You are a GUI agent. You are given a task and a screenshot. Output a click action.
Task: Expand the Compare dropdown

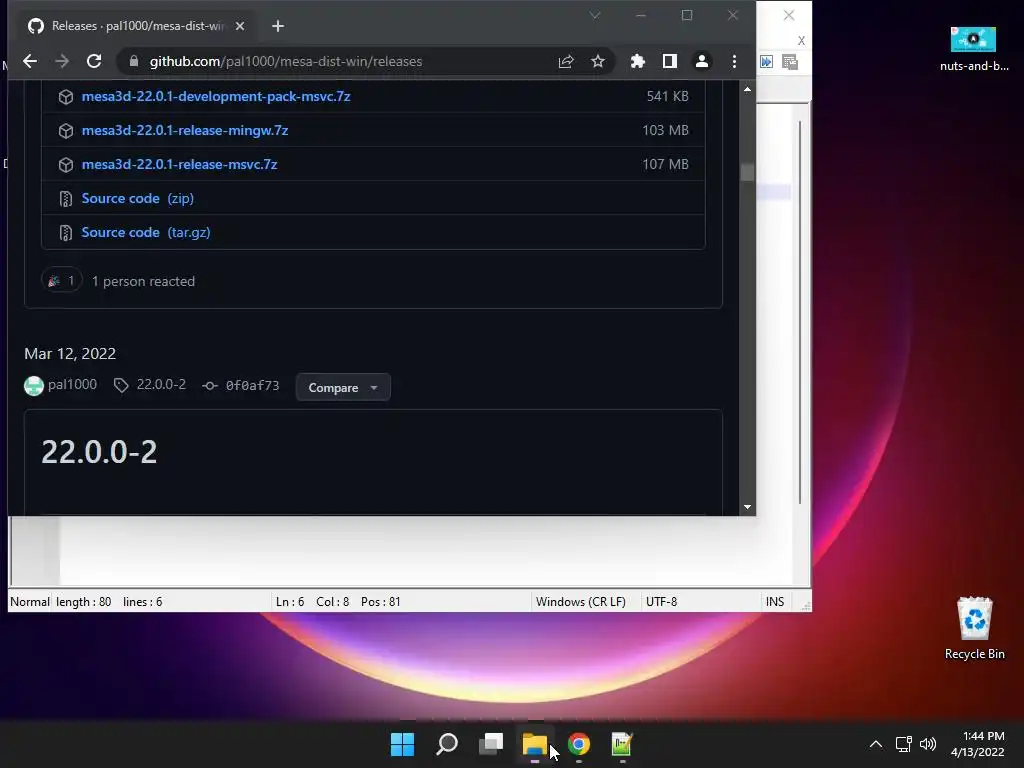[343, 387]
